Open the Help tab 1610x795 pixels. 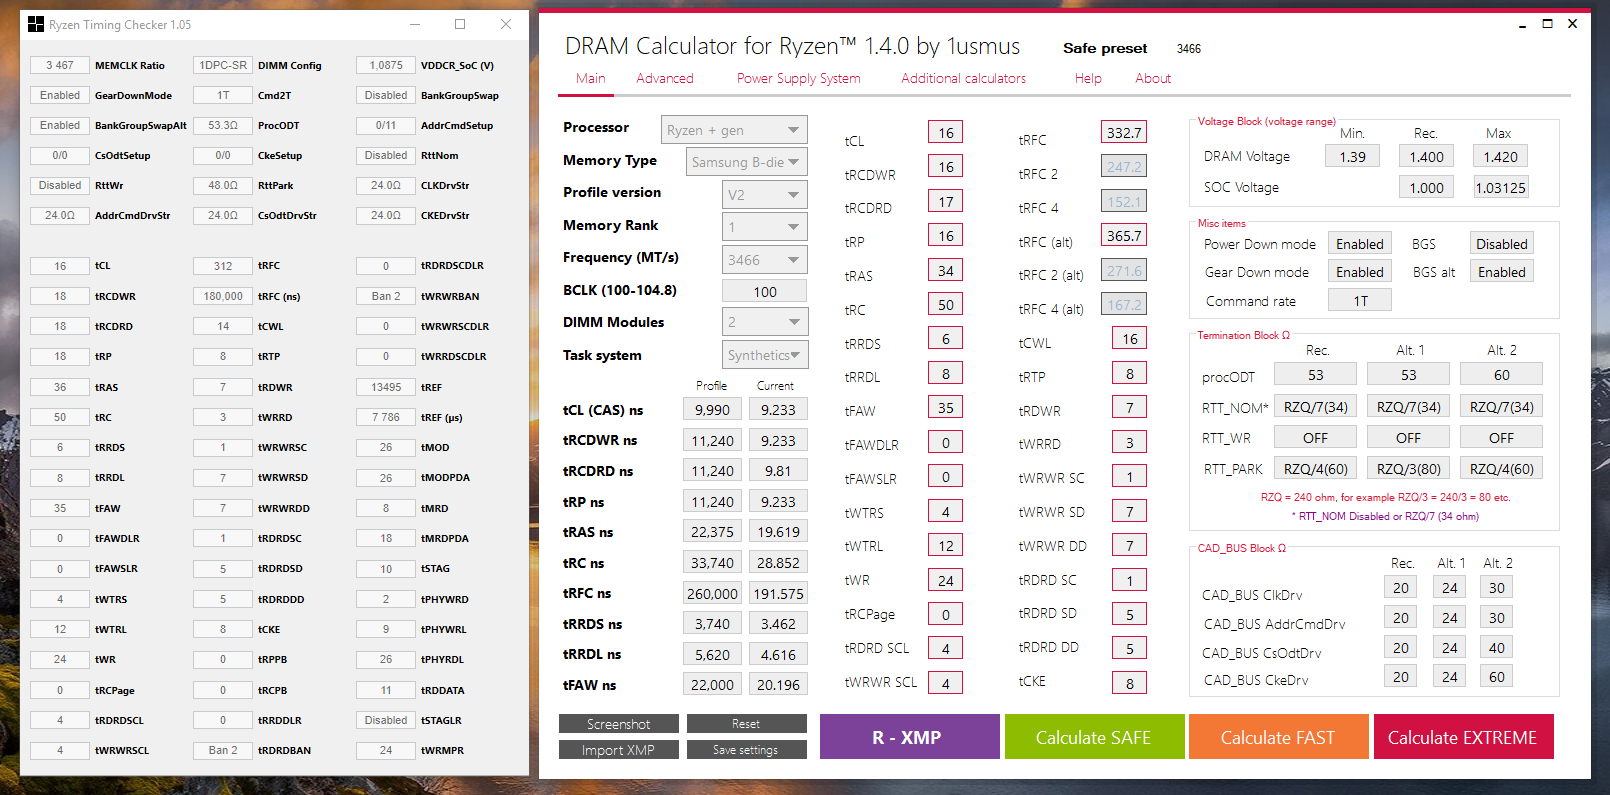click(1088, 78)
